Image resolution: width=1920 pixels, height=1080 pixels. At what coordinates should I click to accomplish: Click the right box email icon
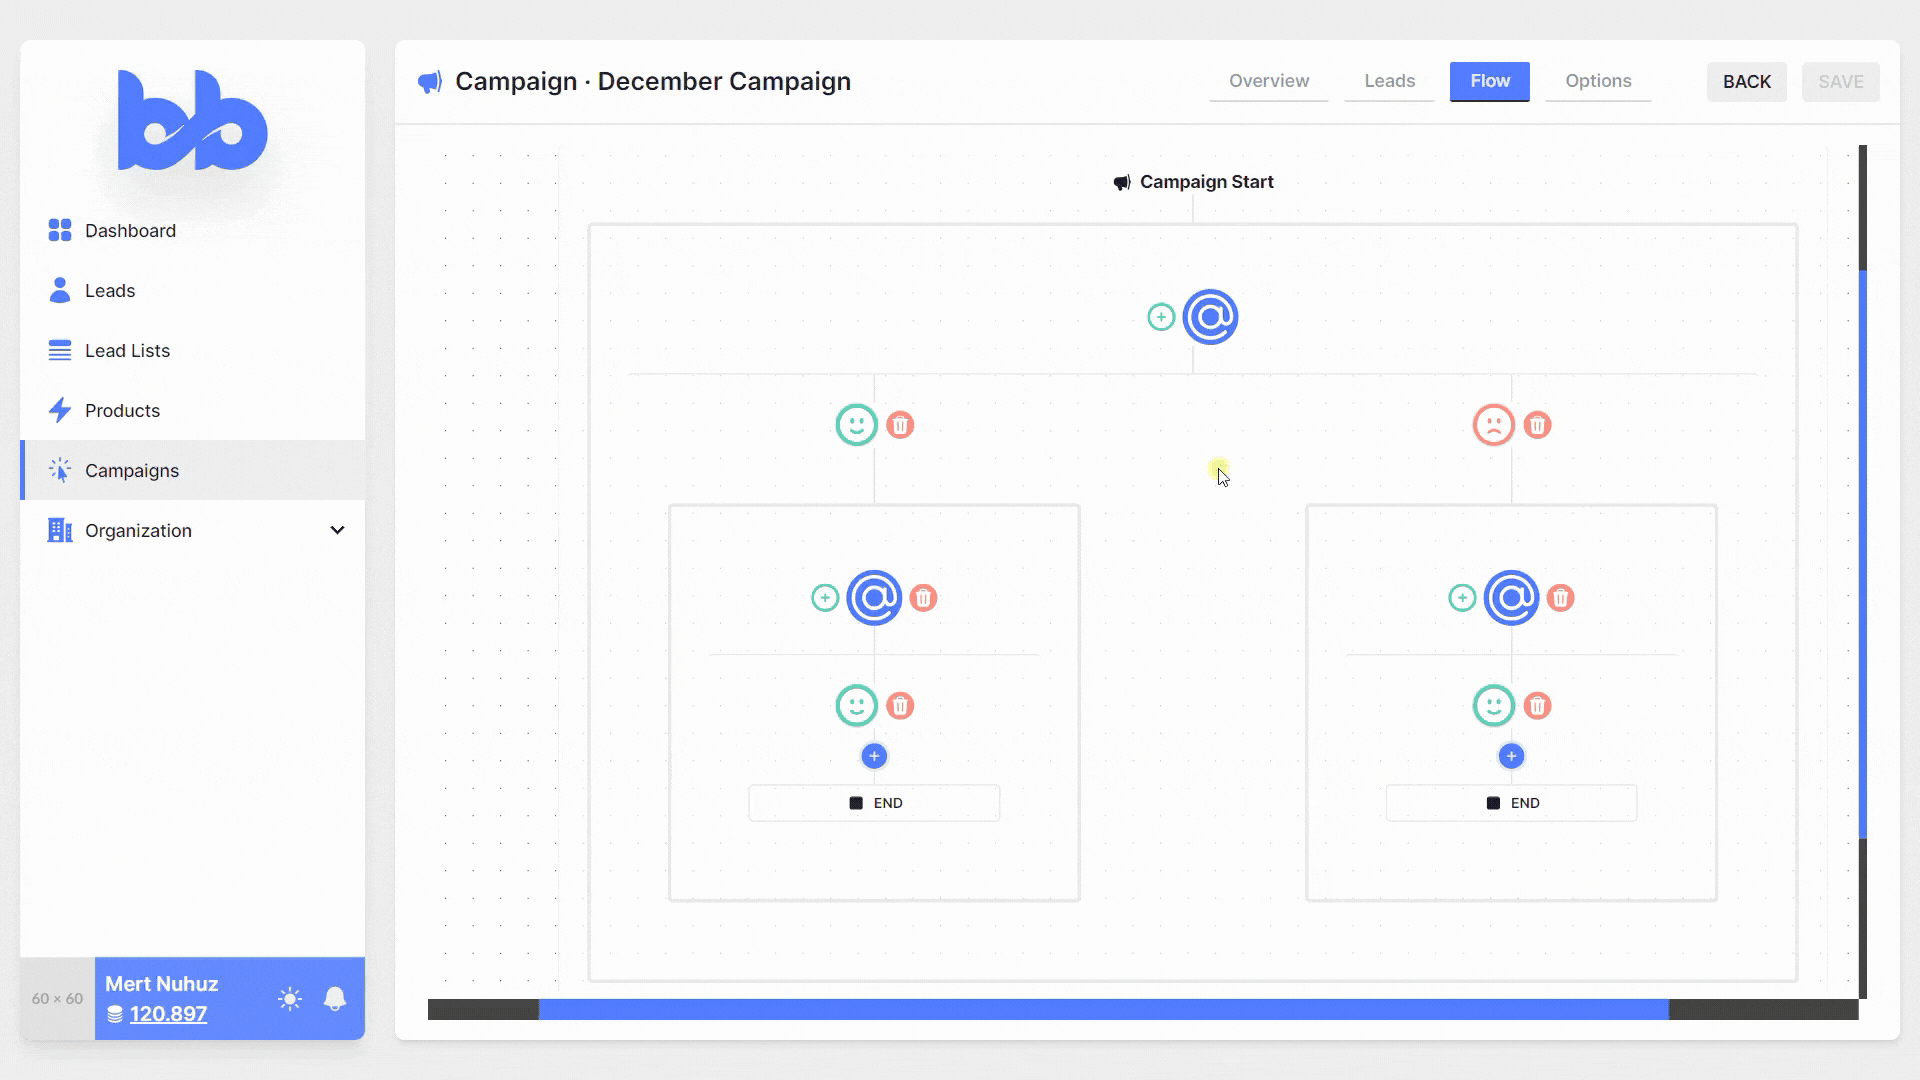pos(1511,598)
